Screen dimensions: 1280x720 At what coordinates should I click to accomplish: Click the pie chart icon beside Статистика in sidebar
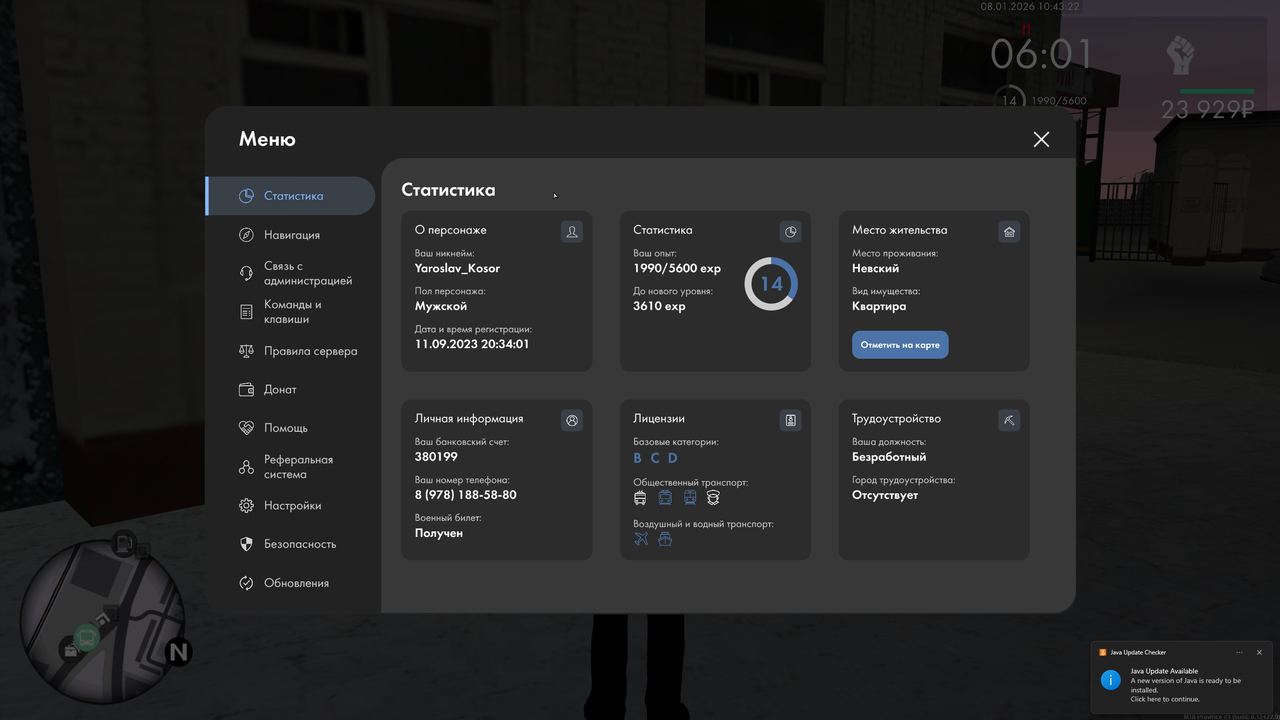246,196
